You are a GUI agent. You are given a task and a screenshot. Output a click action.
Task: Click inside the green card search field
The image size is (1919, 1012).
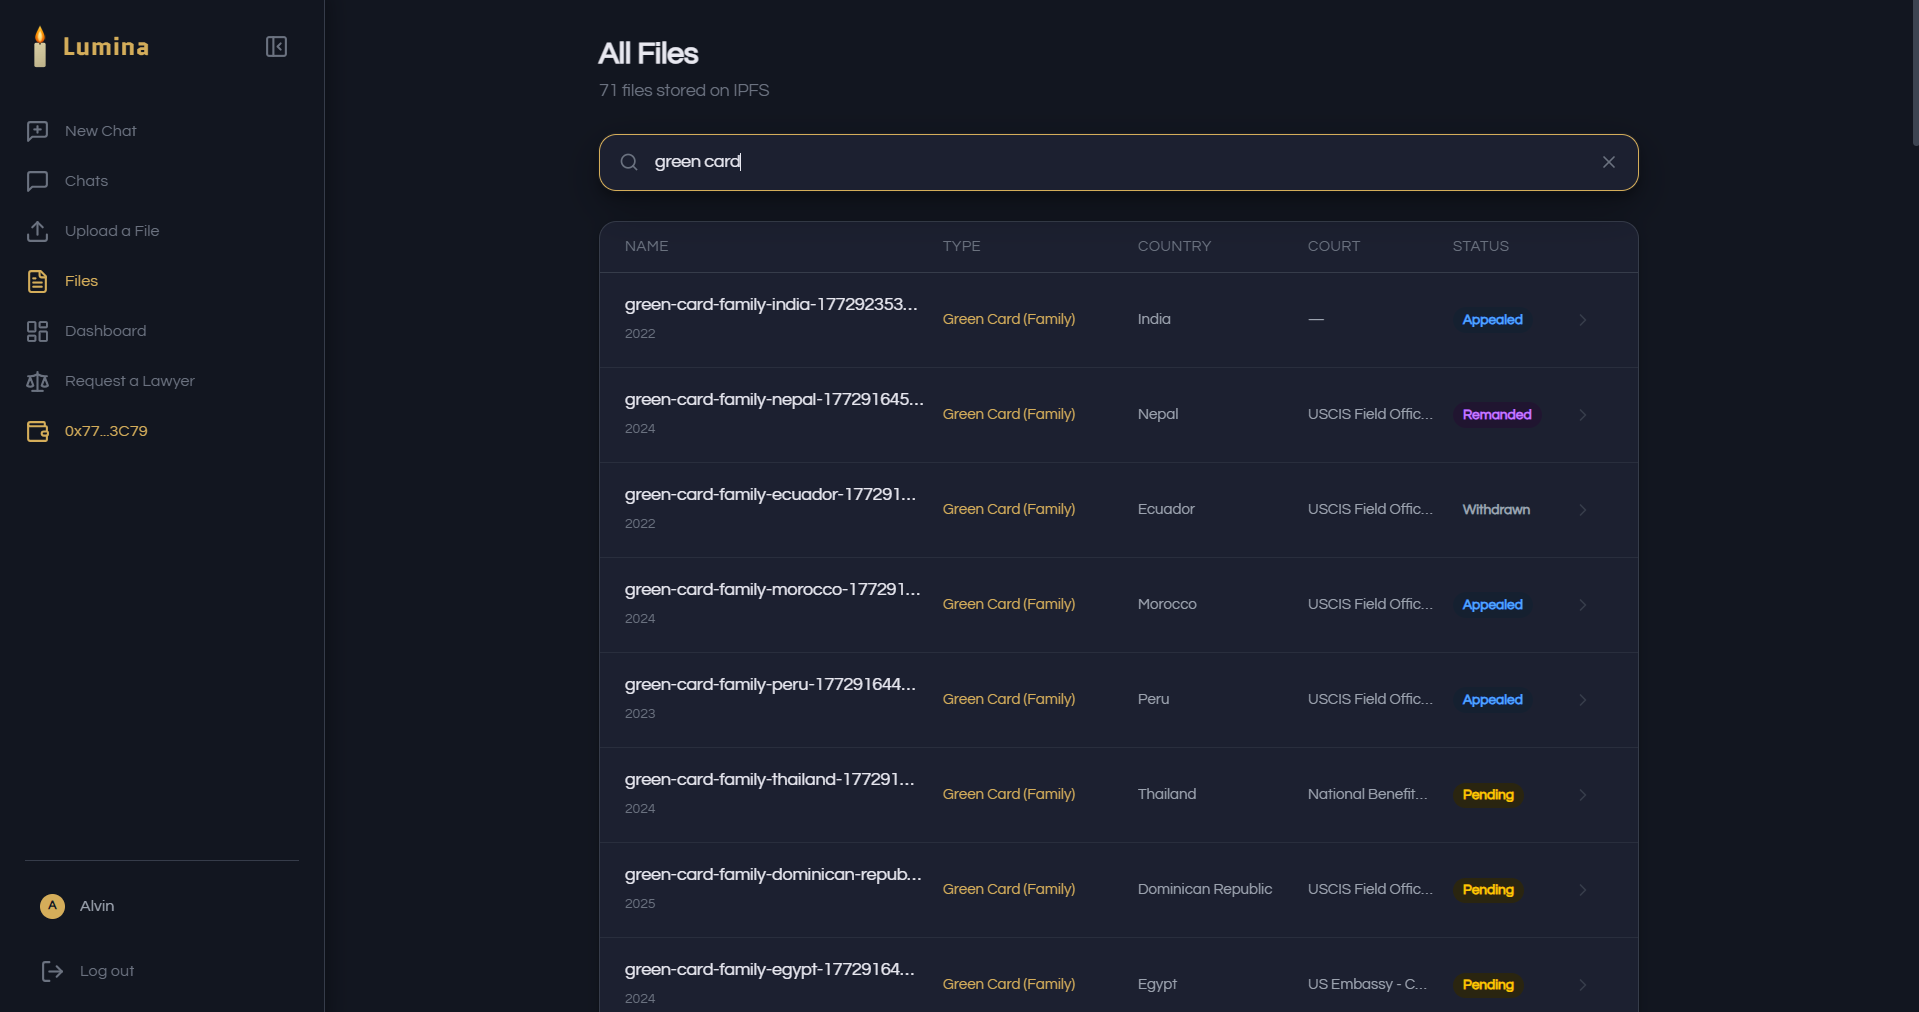tap(1118, 162)
